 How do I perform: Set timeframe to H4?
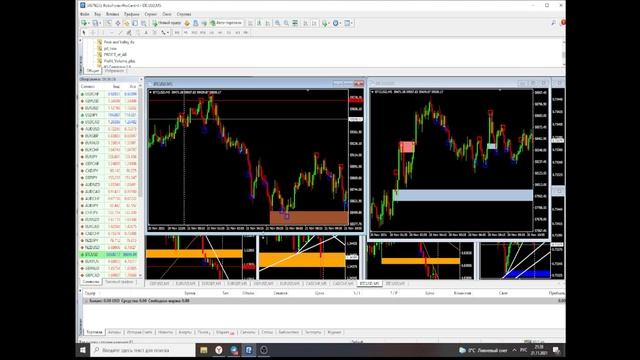[220, 33]
